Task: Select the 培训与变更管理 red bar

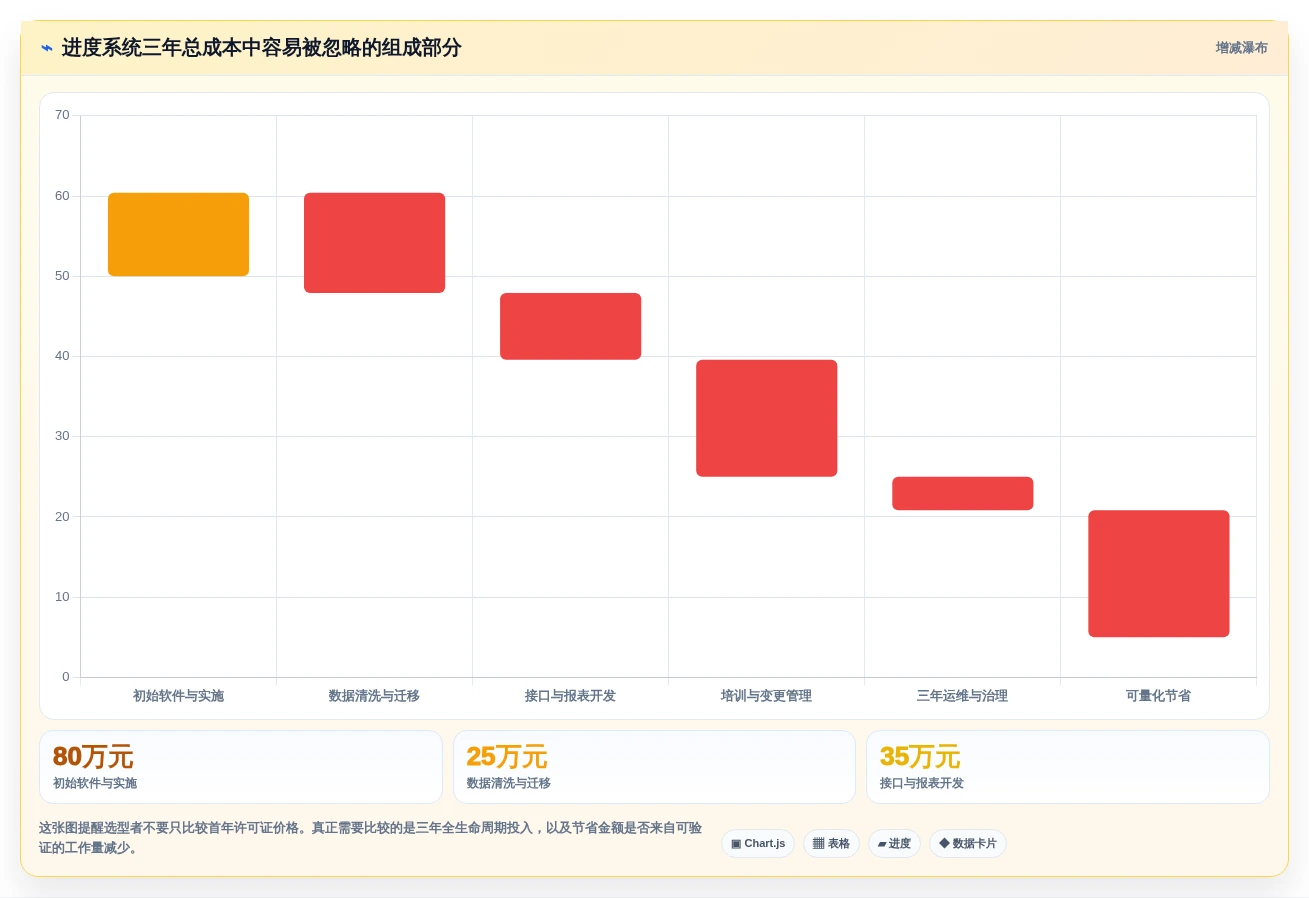Action: coord(766,418)
